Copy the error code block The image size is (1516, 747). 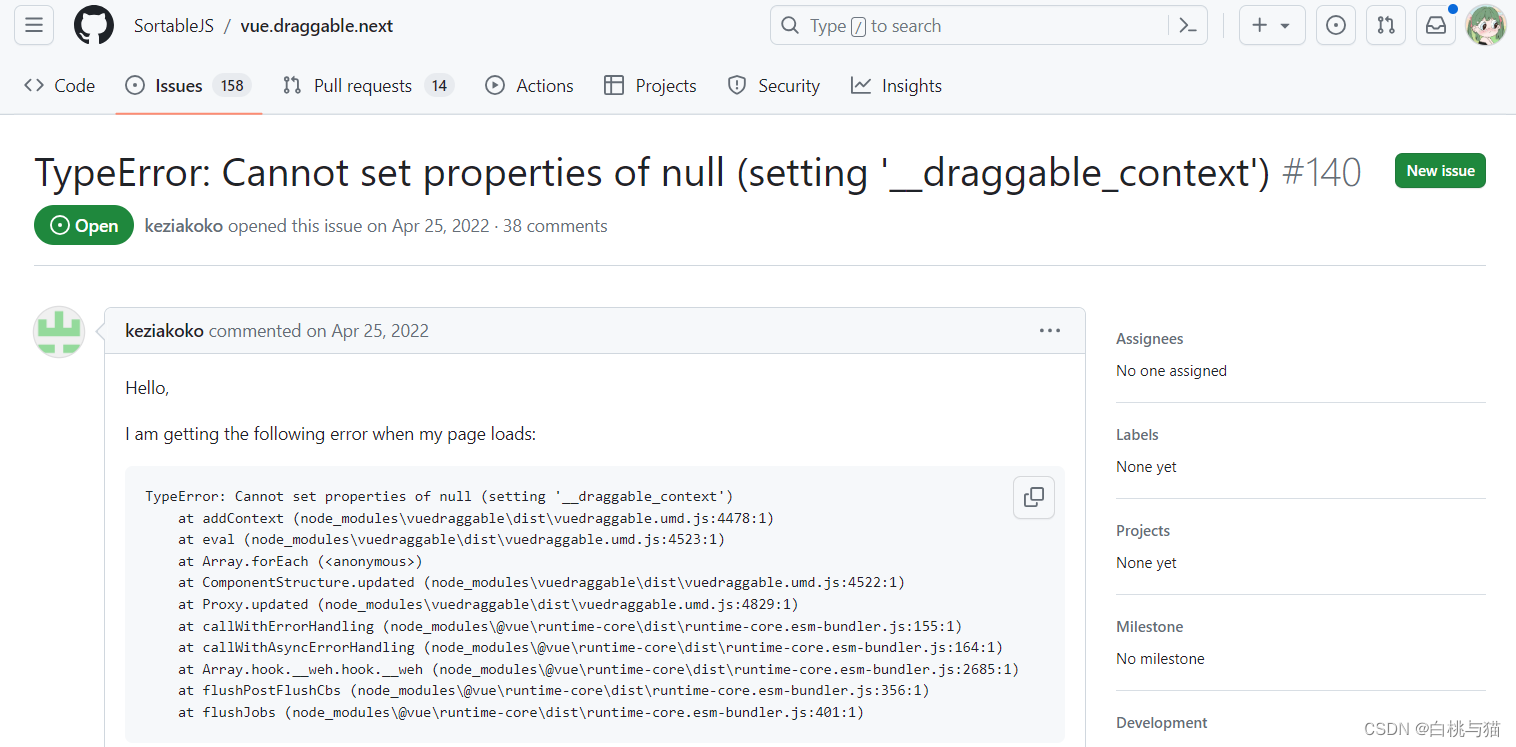pos(1034,497)
